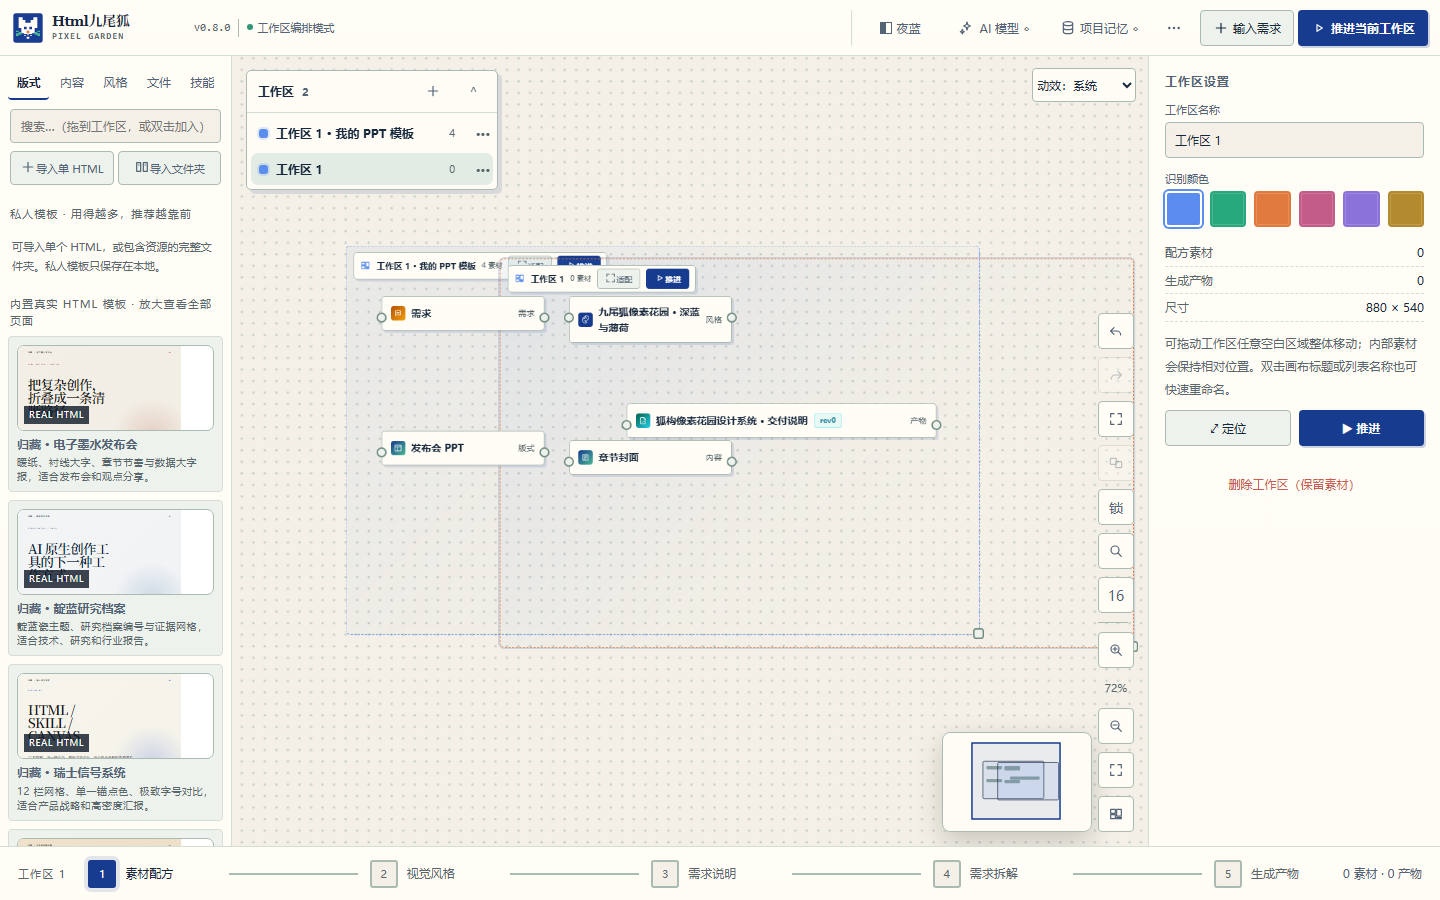Zoom out using the minus magnifier
This screenshot has height=900, width=1440.
[x=1116, y=726]
